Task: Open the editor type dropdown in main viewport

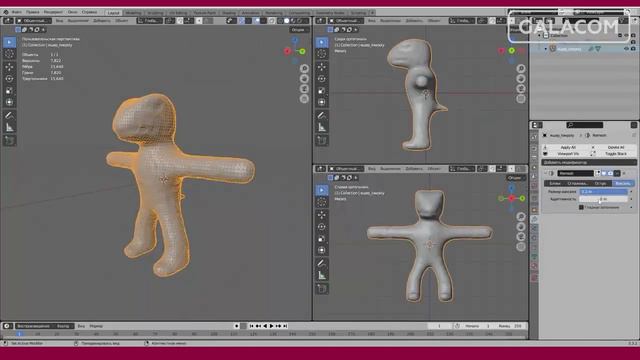Action: tap(8, 20)
